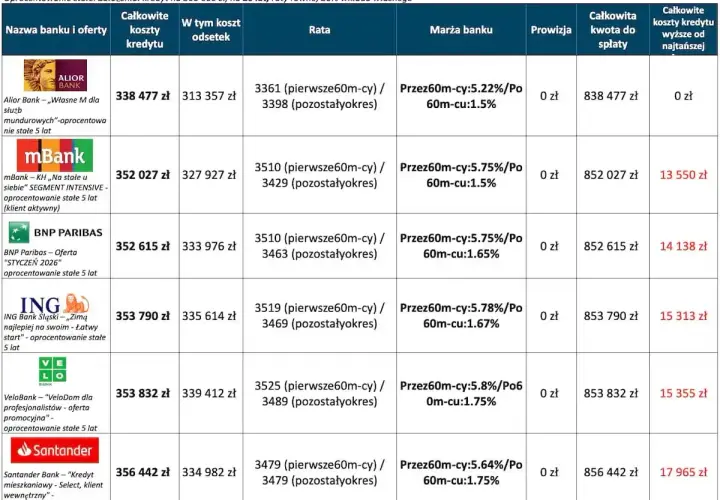The height and width of the screenshot is (500, 720).
Task: Select total repayment '856 442 zł'
Action: (x=611, y=472)
